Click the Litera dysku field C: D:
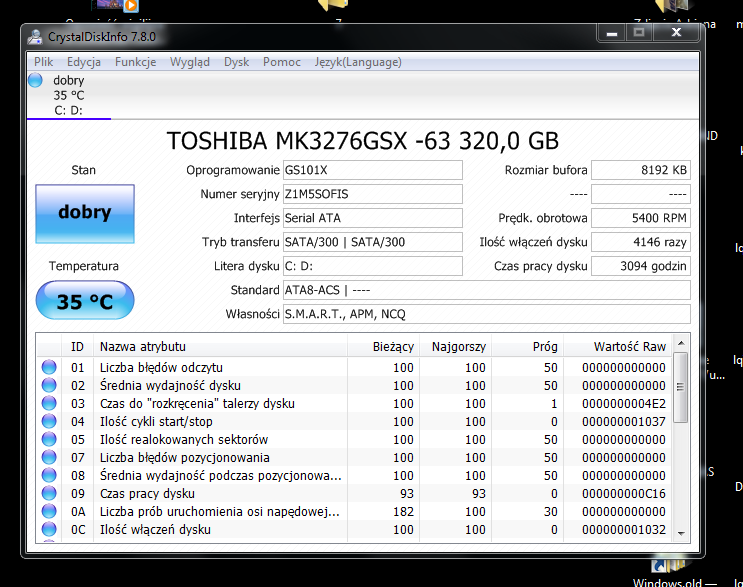 [x=372, y=266]
